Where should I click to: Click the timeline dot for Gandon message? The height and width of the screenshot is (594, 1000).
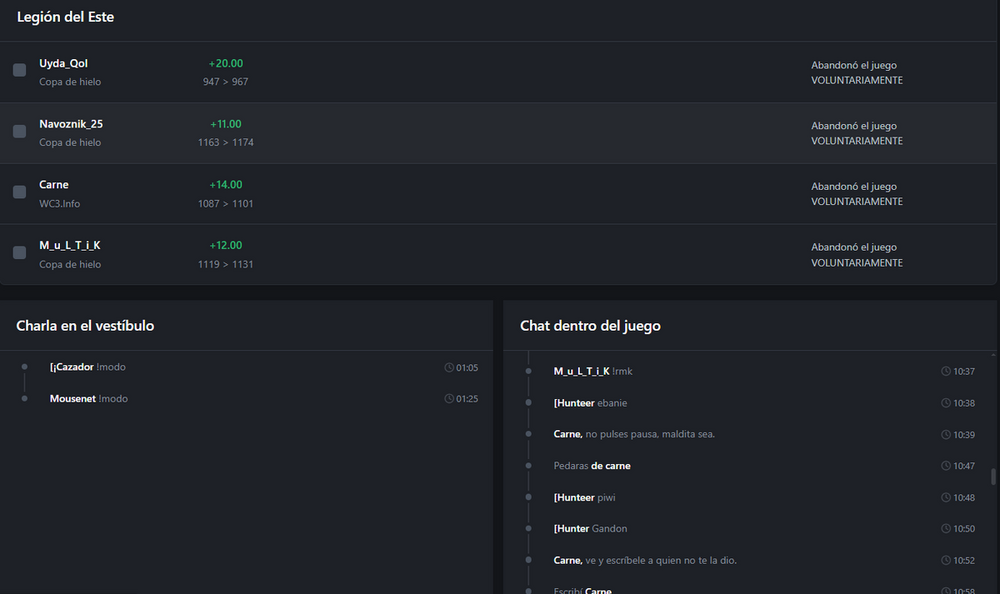(529, 528)
